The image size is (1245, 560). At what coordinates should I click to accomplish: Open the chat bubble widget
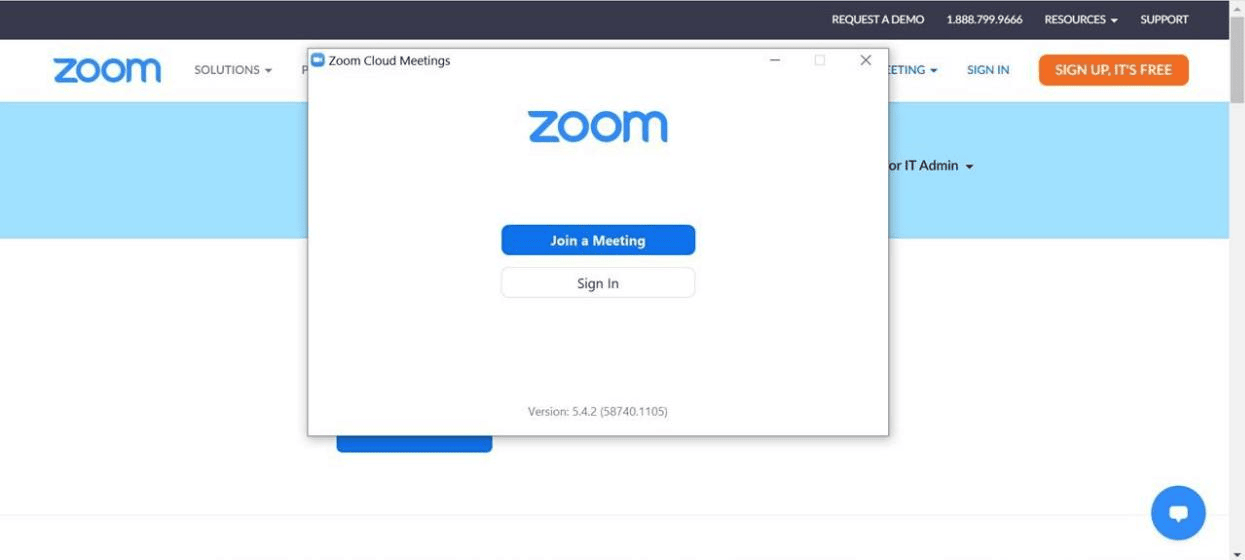coord(1178,513)
